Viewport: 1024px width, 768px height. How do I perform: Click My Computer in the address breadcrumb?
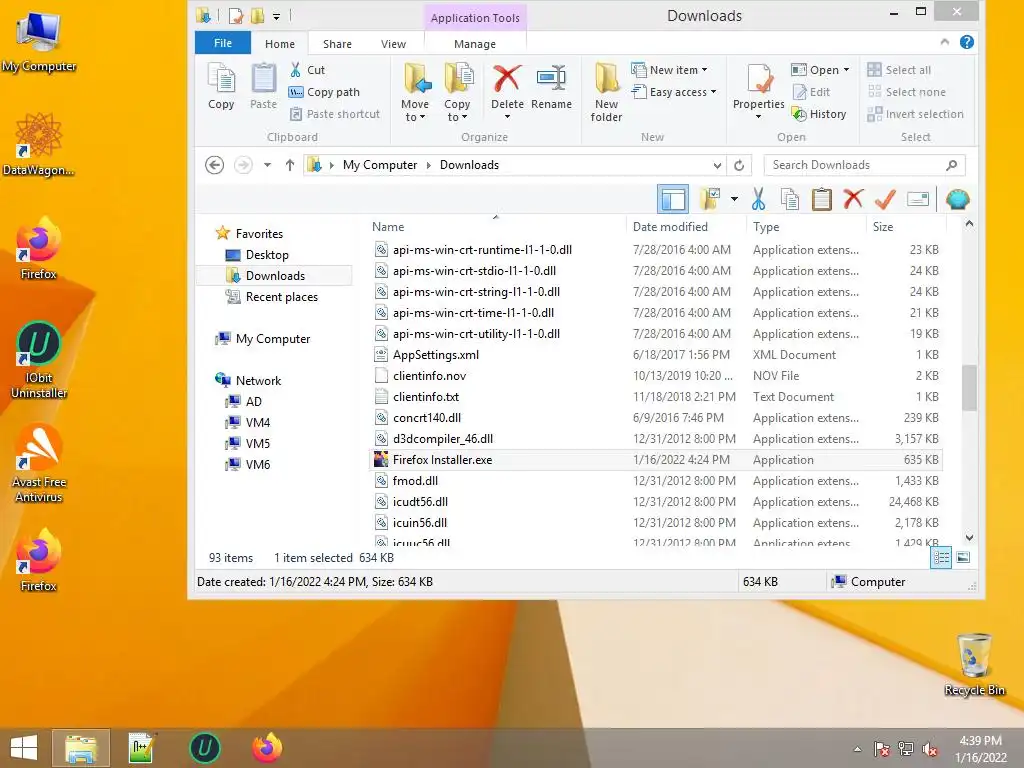point(379,165)
